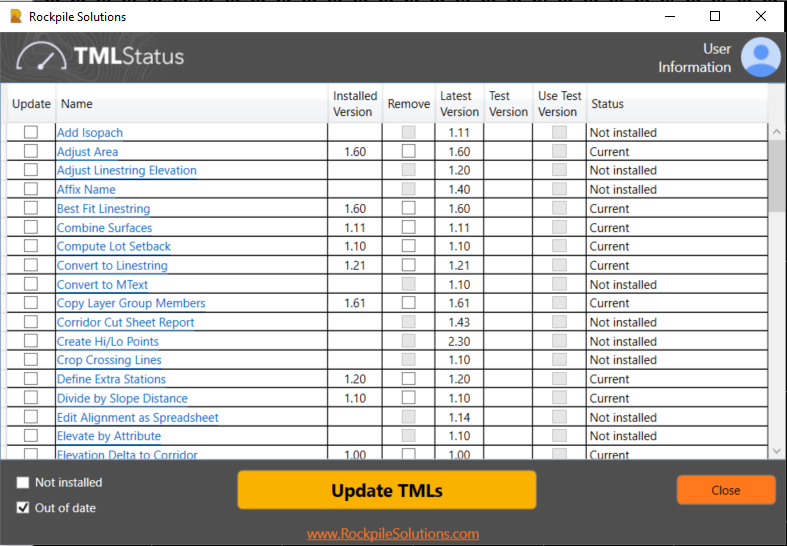The image size is (787, 546).
Task: Click the vertical scrollbar thumb
Action: (x=776, y=176)
